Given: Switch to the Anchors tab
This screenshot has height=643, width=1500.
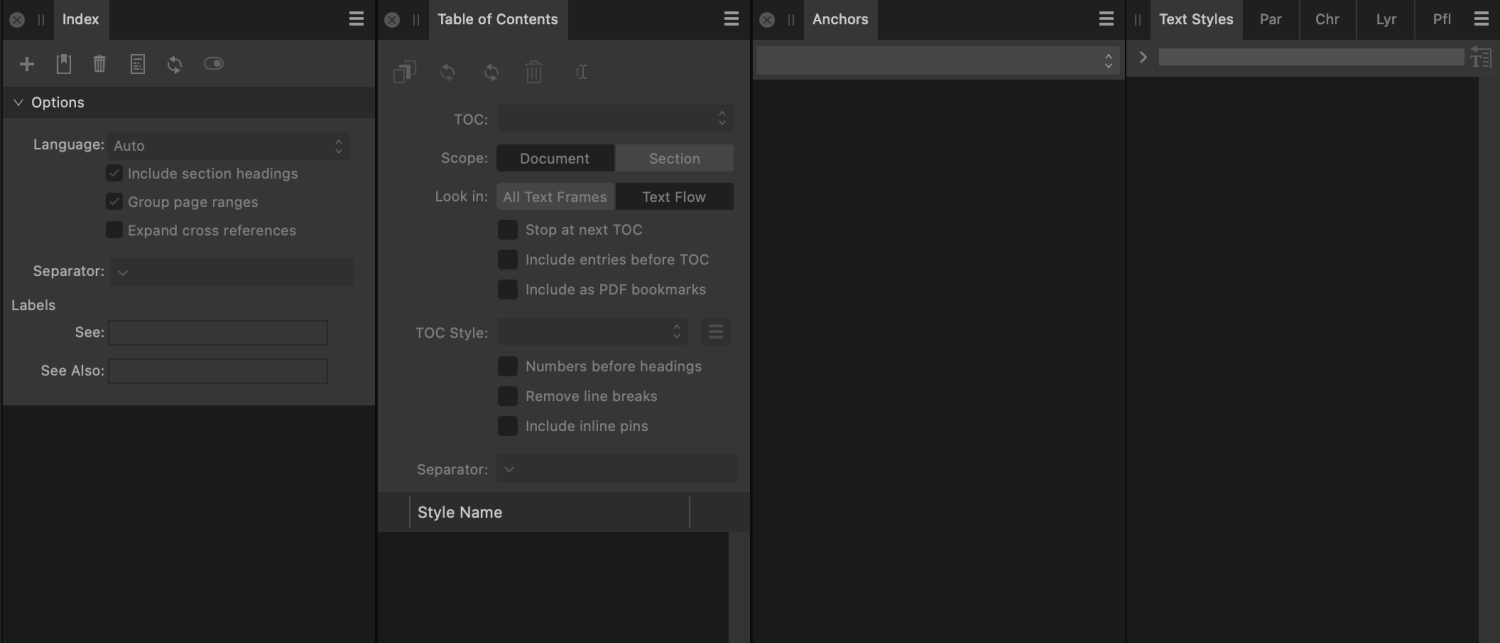Looking at the screenshot, I should [839, 19].
